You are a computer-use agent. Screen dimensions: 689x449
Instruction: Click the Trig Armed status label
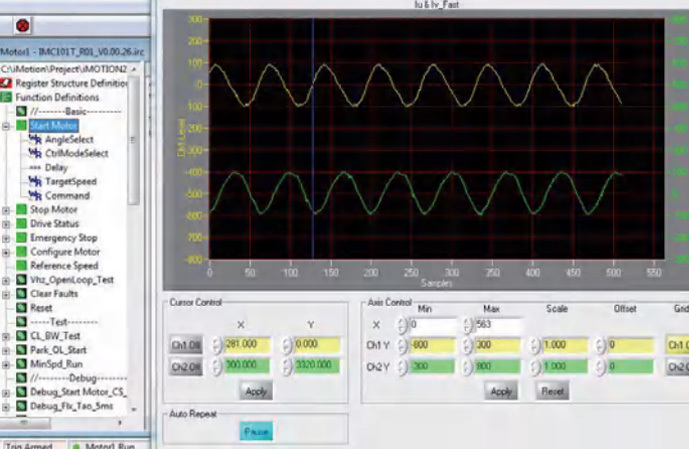(x=29, y=445)
